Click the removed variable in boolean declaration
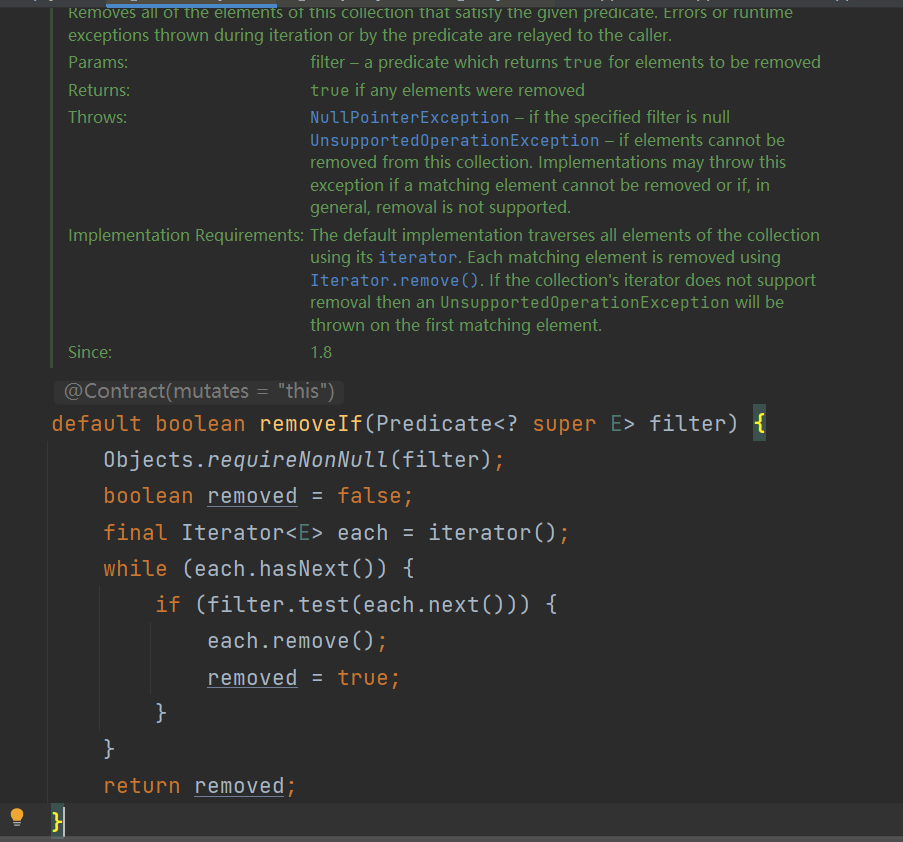Viewport: 903px width, 842px height. pyautogui.click(x=252, y=496)
